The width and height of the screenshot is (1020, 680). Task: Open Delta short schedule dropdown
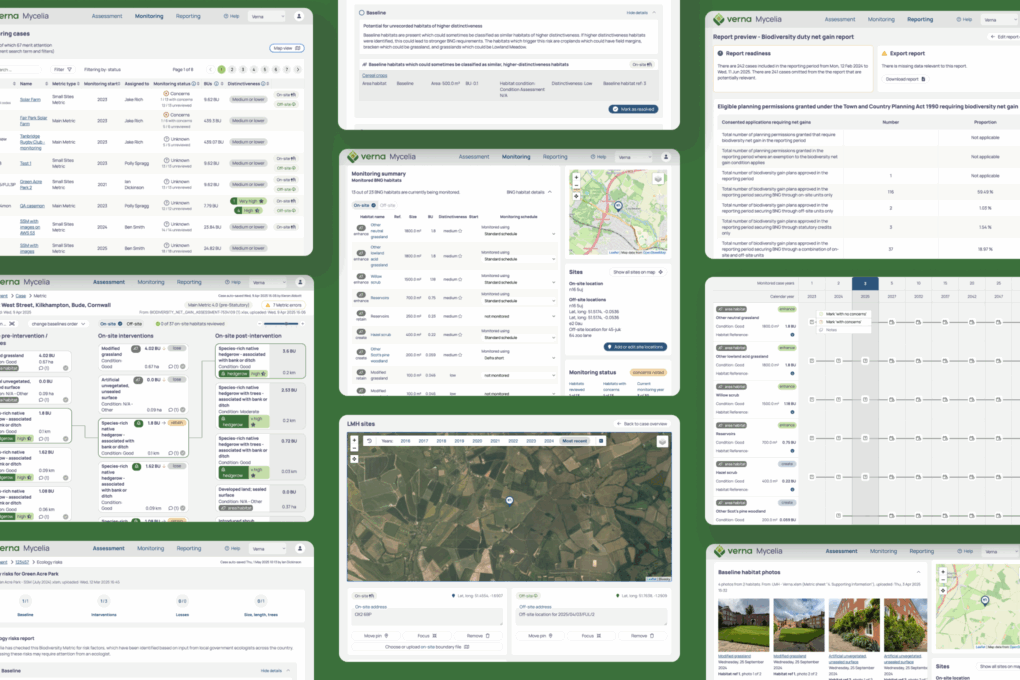point(518,359)
